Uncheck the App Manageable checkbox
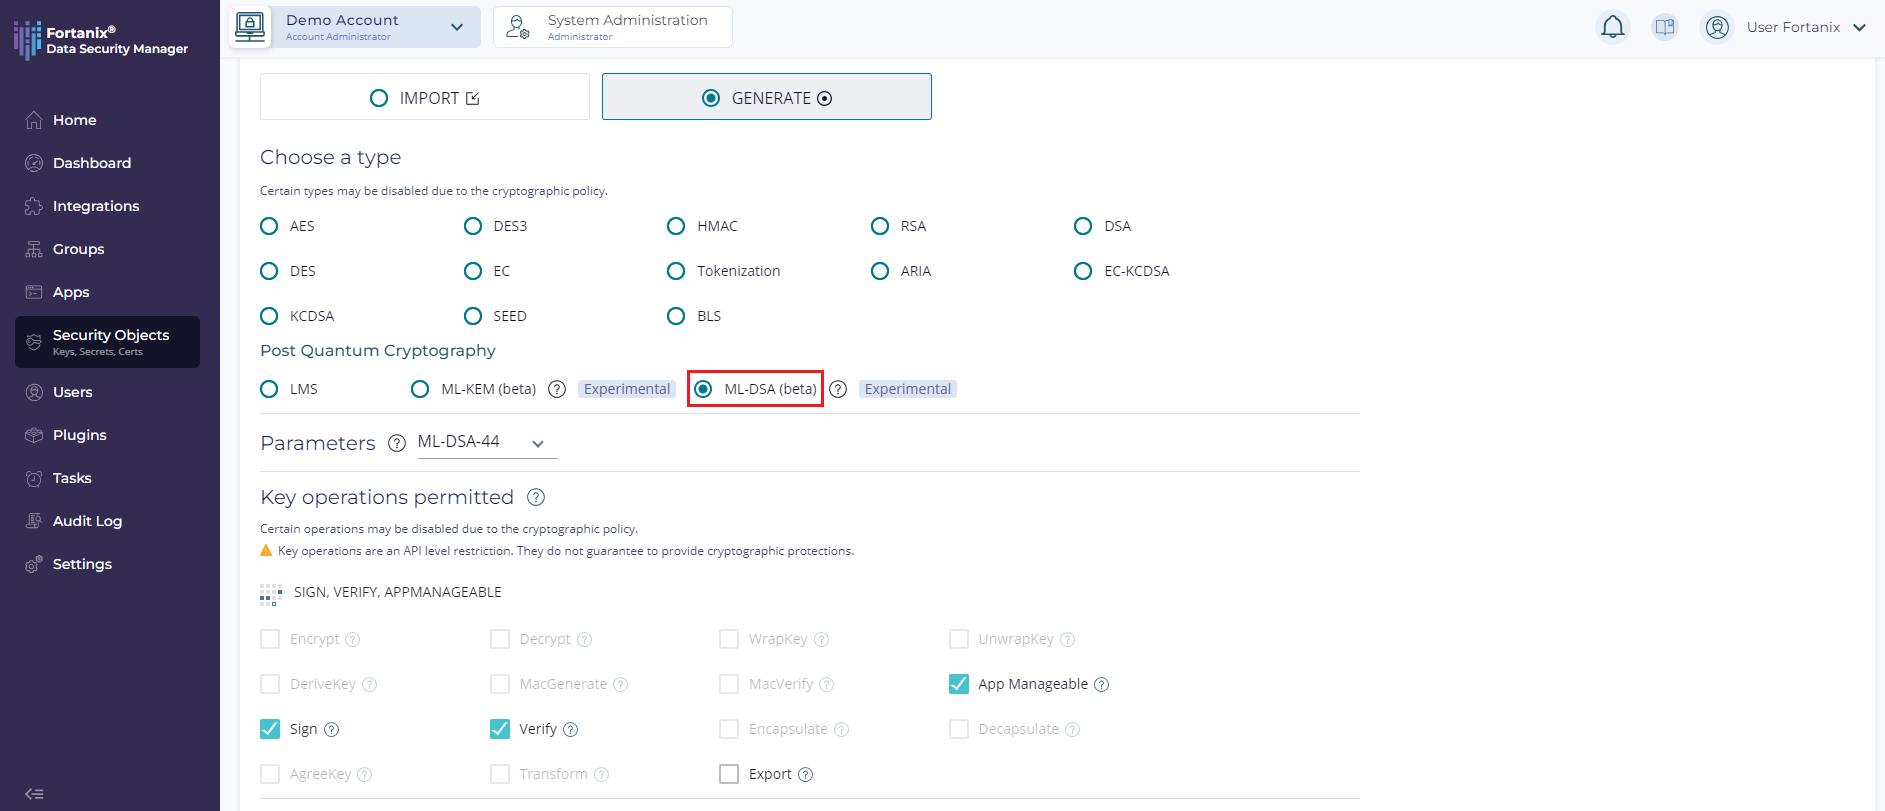Viewport: 1885px width, 811px height. tap(959, 684)
